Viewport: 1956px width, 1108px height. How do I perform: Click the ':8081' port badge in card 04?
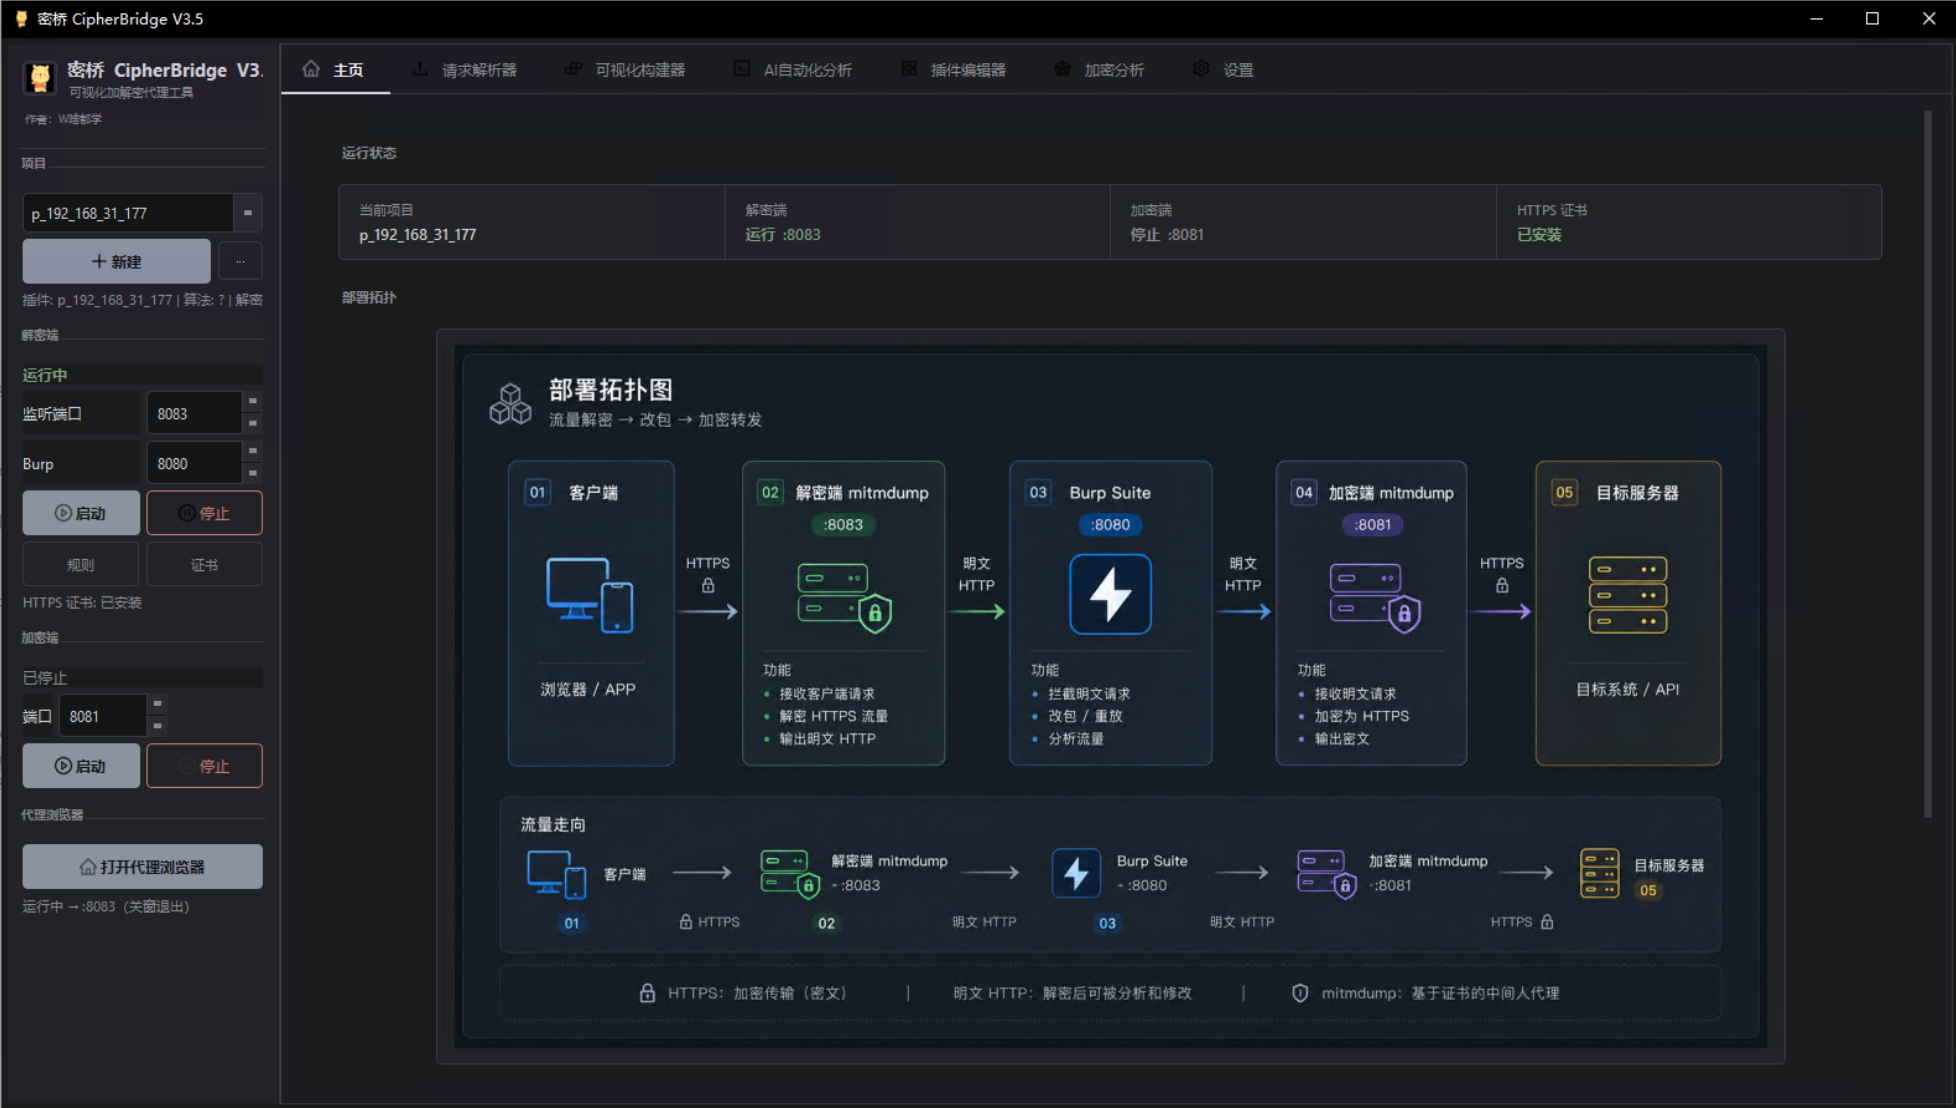pos(1373,525)
